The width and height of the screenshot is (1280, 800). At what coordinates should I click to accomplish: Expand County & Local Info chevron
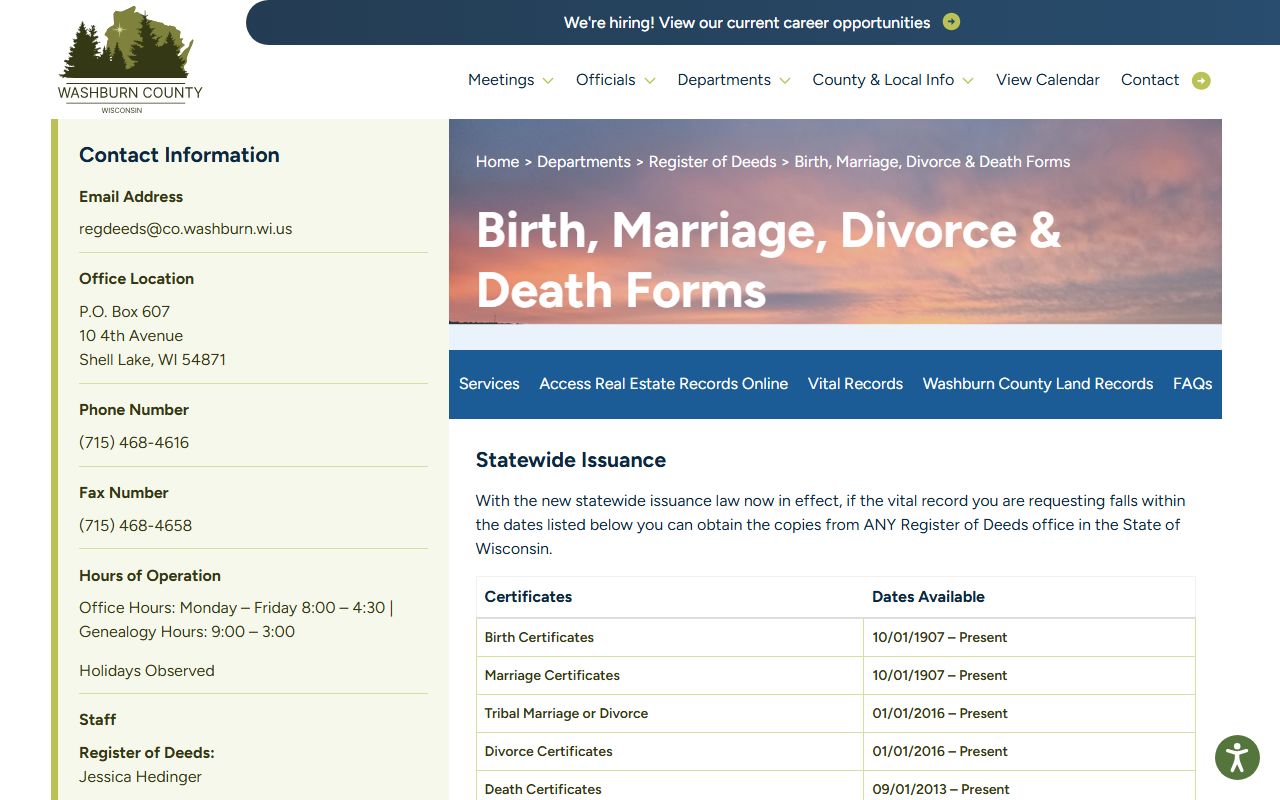click(x=968, y=81)
